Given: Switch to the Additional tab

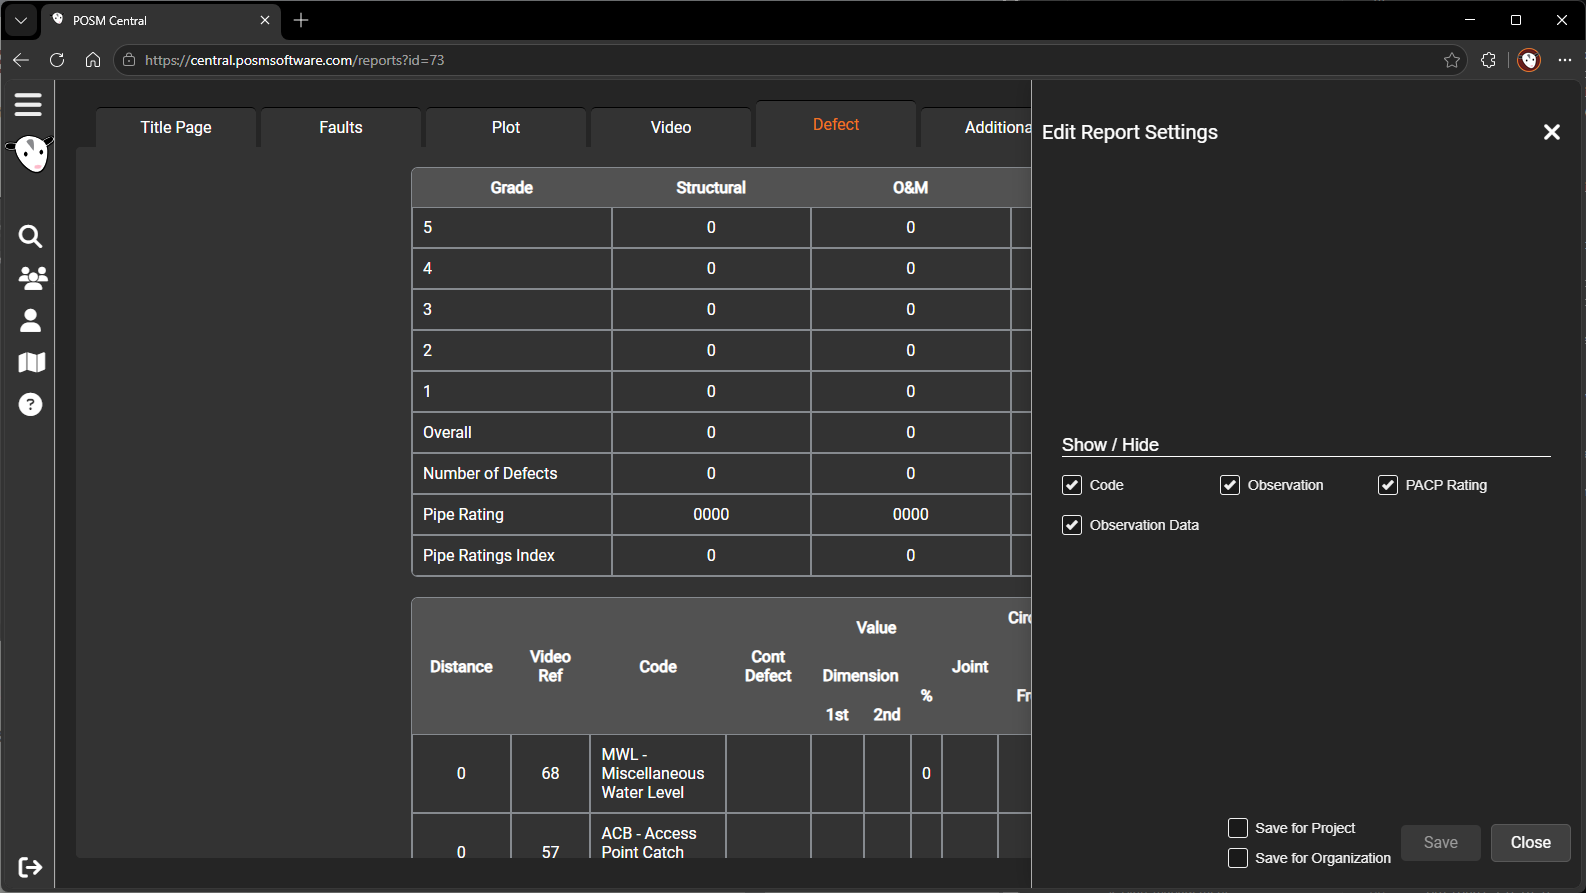Looking at the screenshot, I should [x=976, y=127].
